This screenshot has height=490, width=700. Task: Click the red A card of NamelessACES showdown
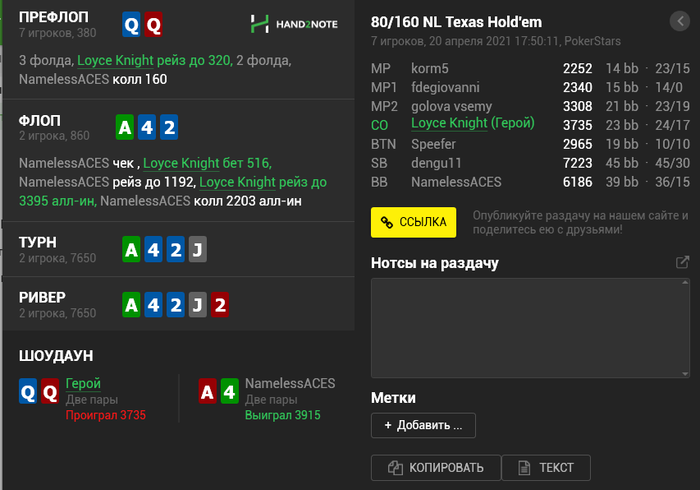(x=207, y=391)
